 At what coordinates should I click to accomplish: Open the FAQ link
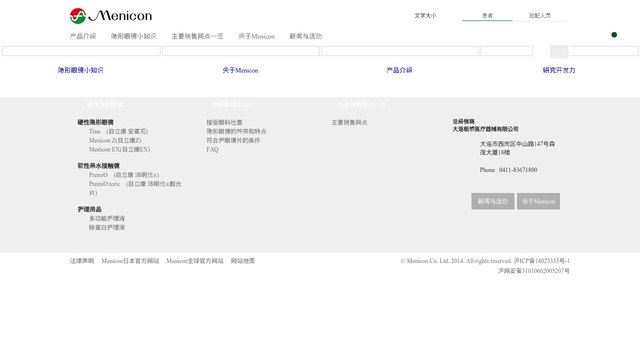(212, 149)
